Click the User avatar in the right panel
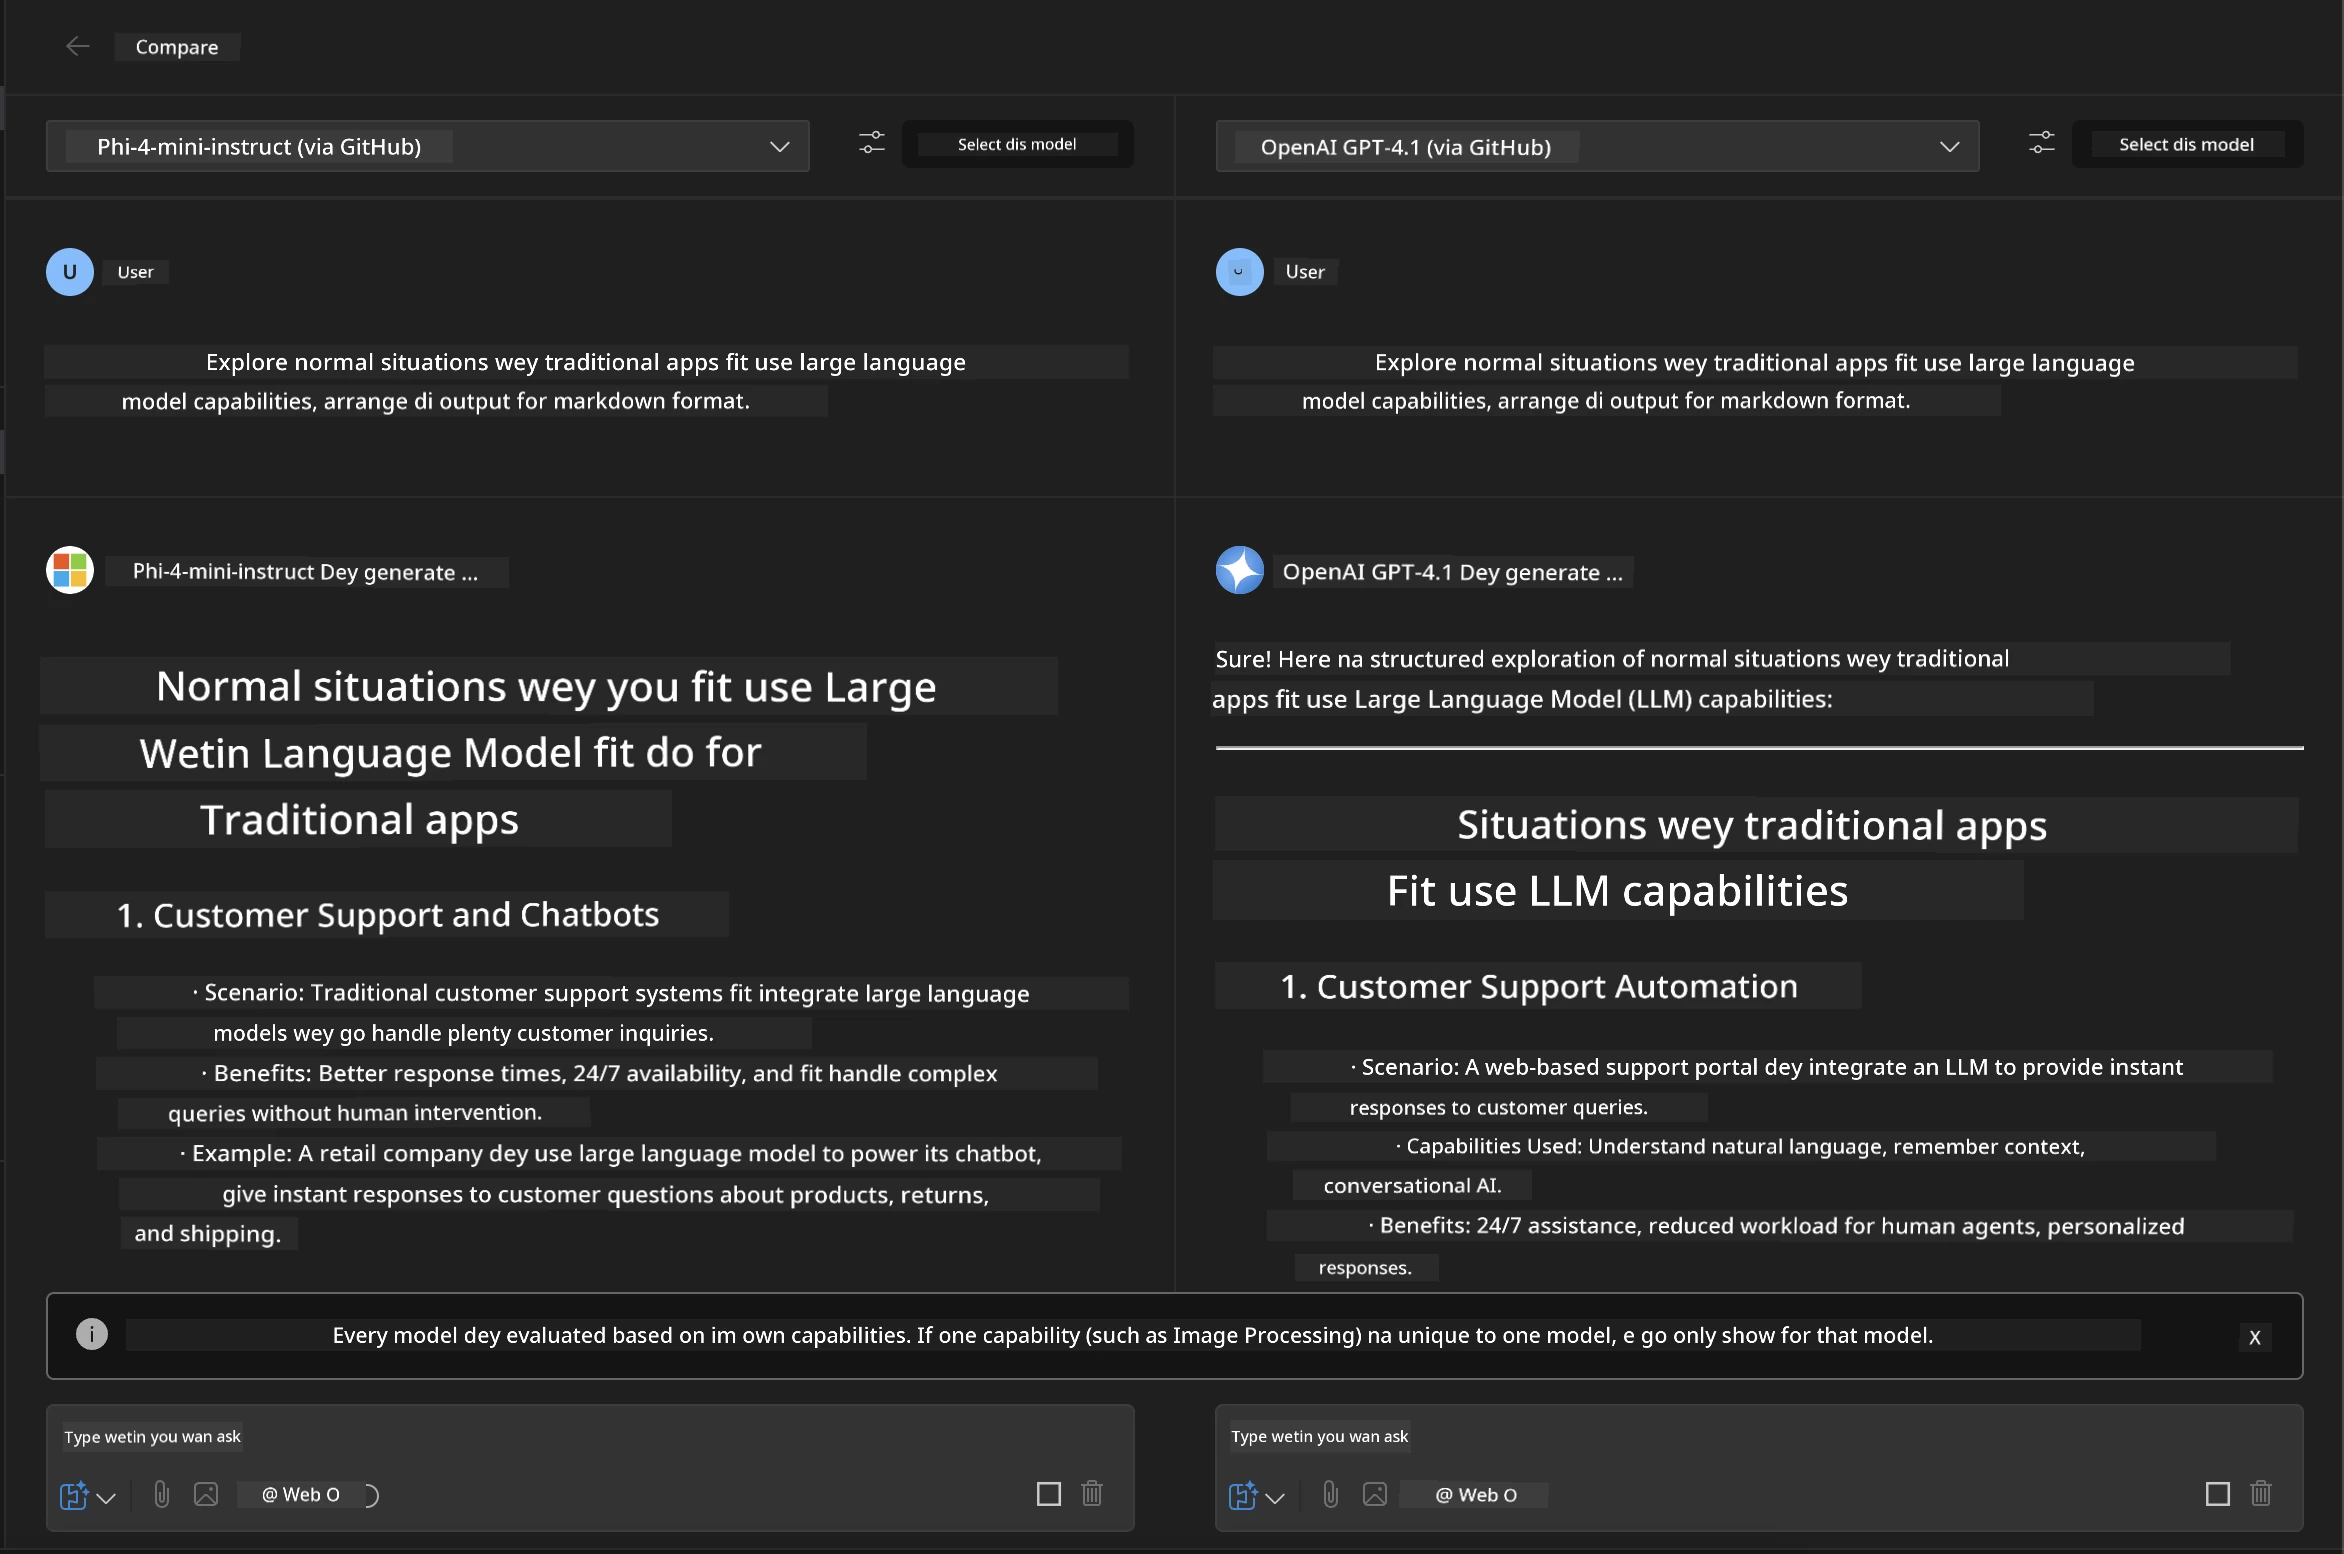The image size is (2344, 1554). click(1240, 272)
